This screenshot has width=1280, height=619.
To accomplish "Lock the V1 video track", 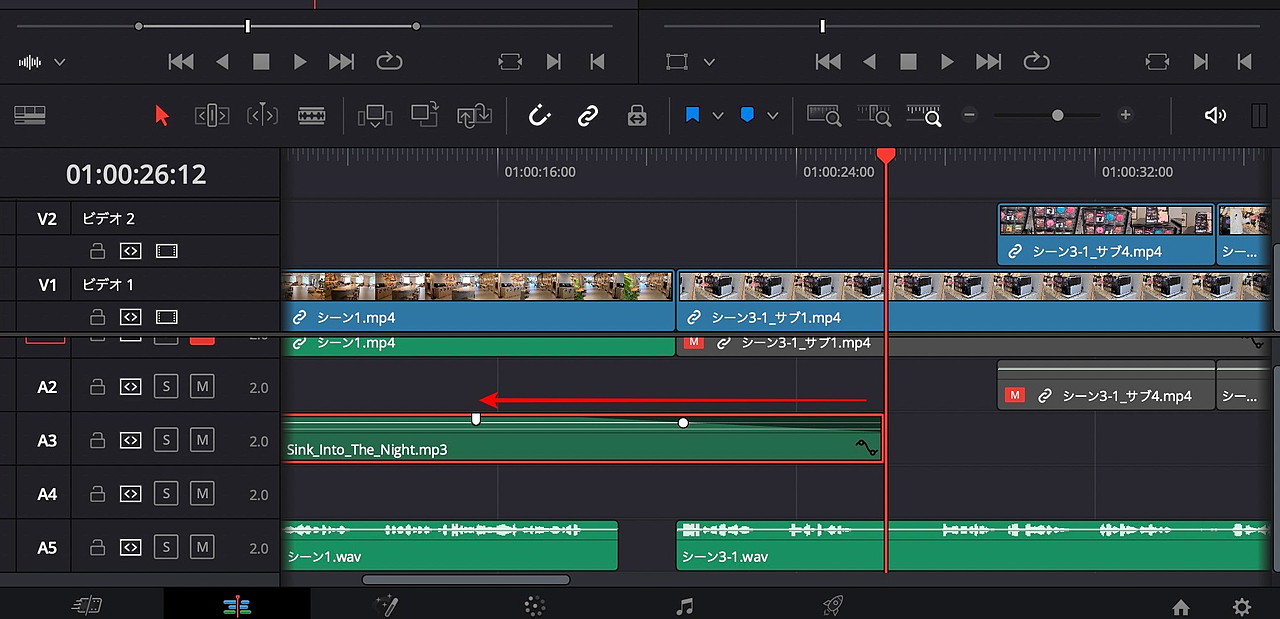I will point(97,317).
